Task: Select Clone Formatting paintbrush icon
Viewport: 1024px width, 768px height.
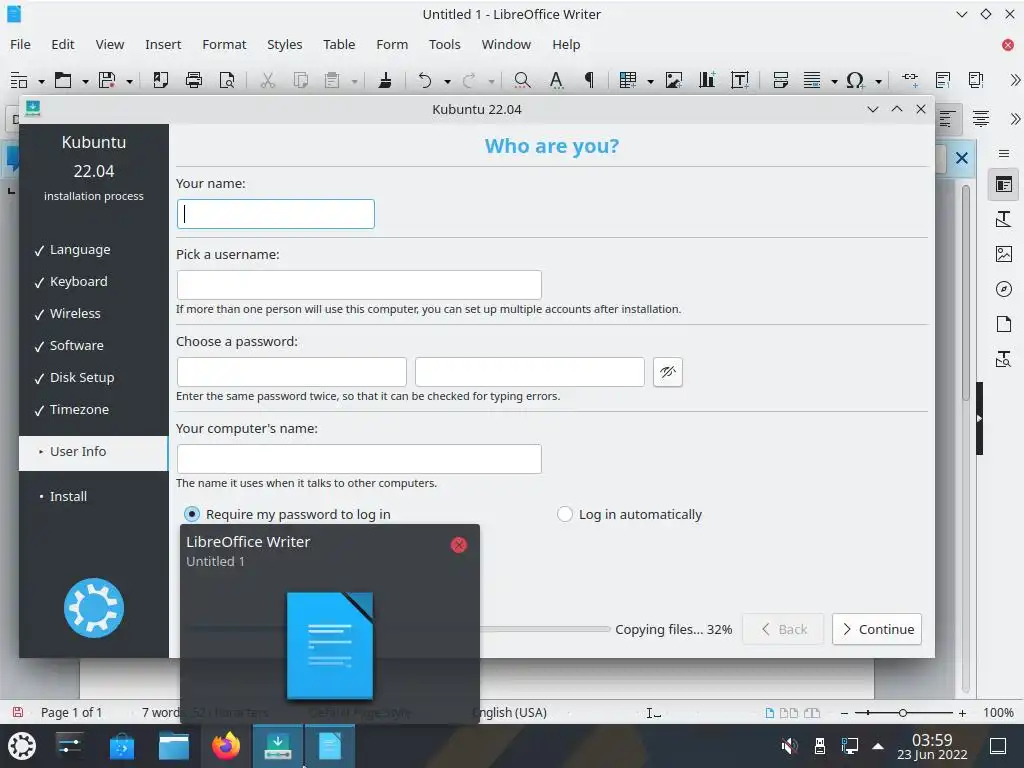Action: [x=385, y=80]
